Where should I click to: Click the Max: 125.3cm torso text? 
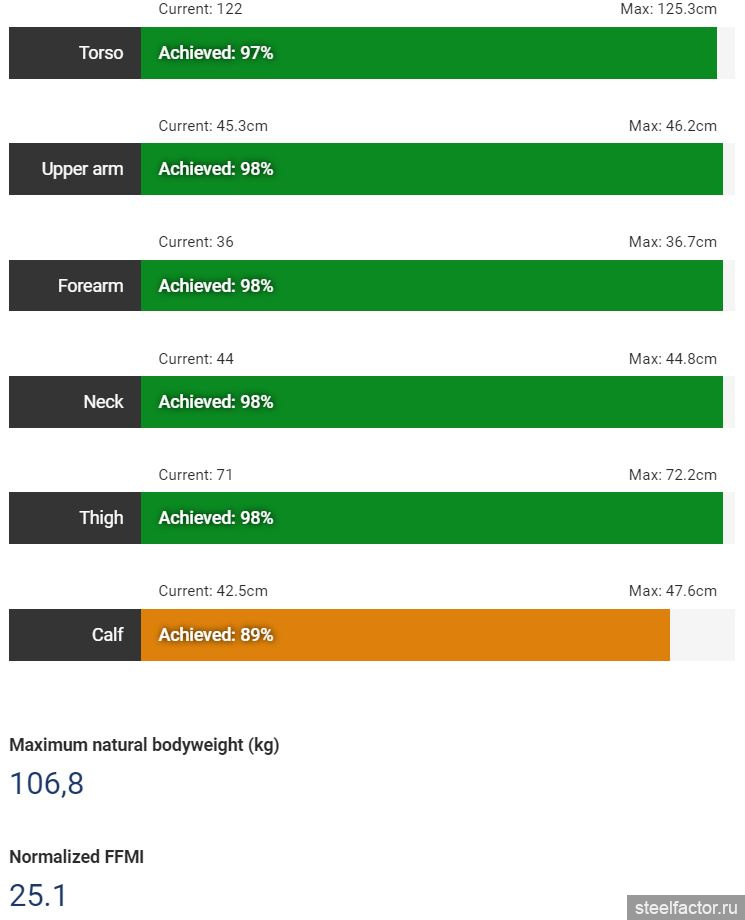tap(669, 9)
